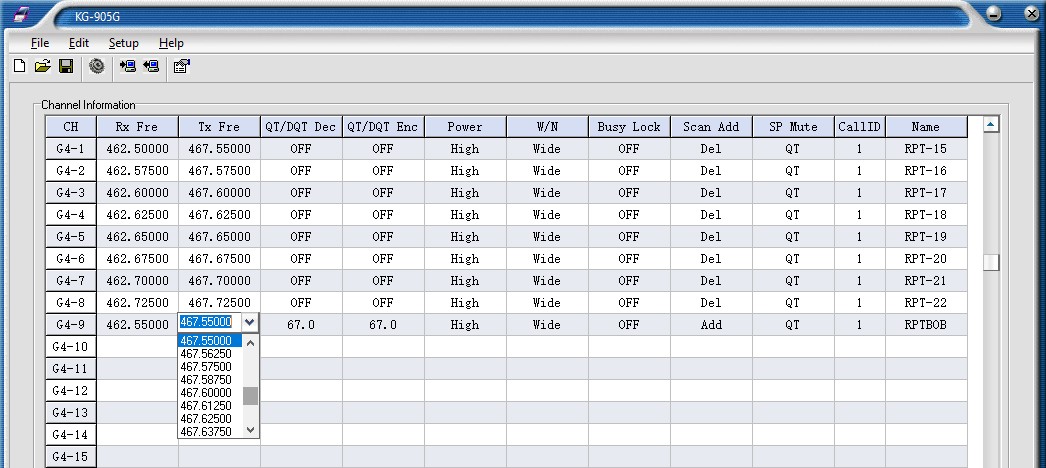Viewport: 1046px width, 468px height.
Task: Click Rx Fre 462.72500 in row G4-8
Action: pos(137,303)
